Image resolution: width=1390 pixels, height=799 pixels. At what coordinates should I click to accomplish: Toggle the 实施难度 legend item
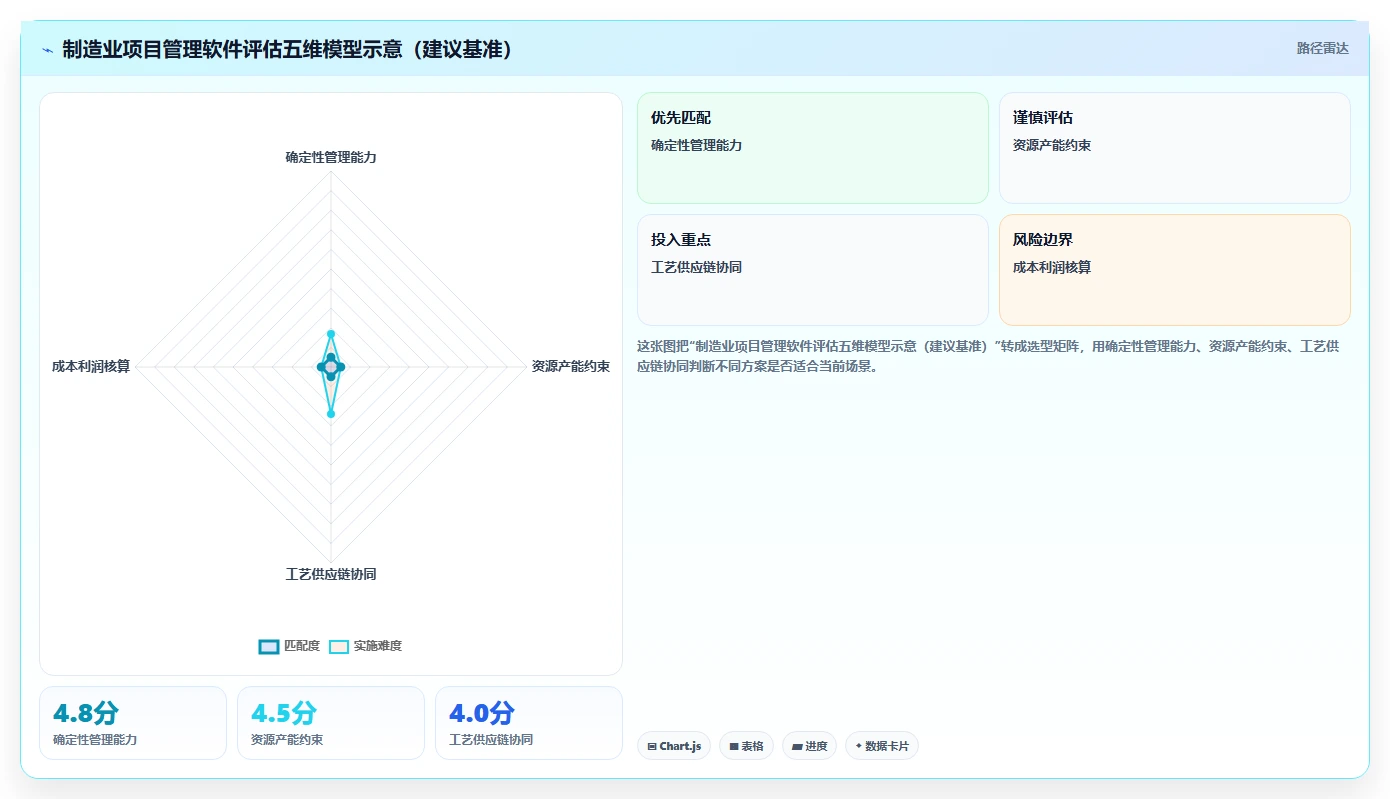(x=366, y=646)
